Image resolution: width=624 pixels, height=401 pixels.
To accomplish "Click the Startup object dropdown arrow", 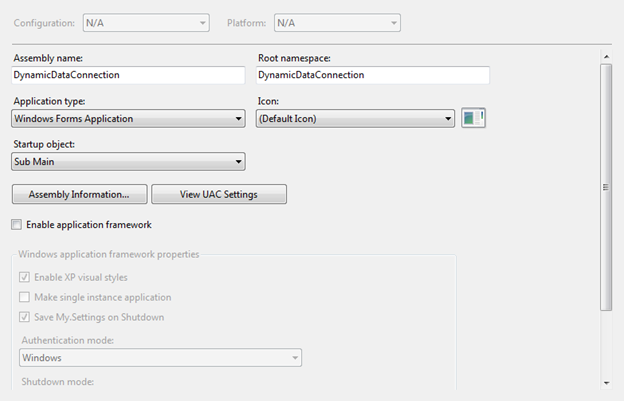I will [238, 162].
